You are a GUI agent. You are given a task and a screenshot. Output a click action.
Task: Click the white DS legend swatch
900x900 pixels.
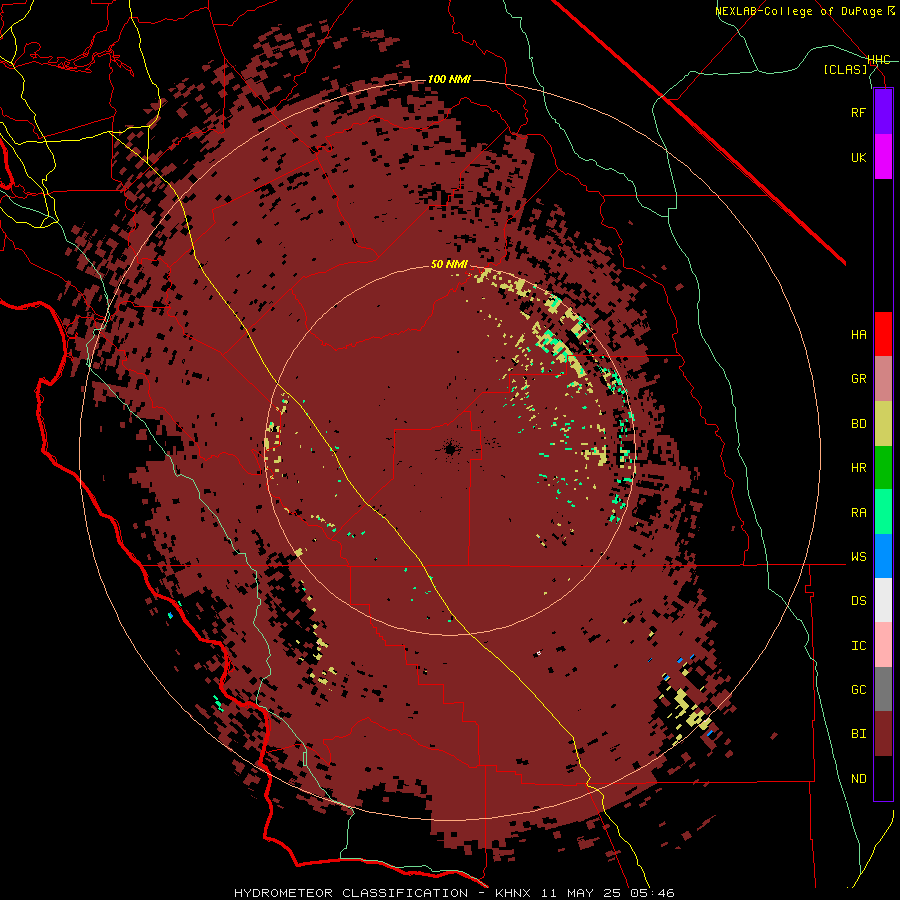coord(883,600)
